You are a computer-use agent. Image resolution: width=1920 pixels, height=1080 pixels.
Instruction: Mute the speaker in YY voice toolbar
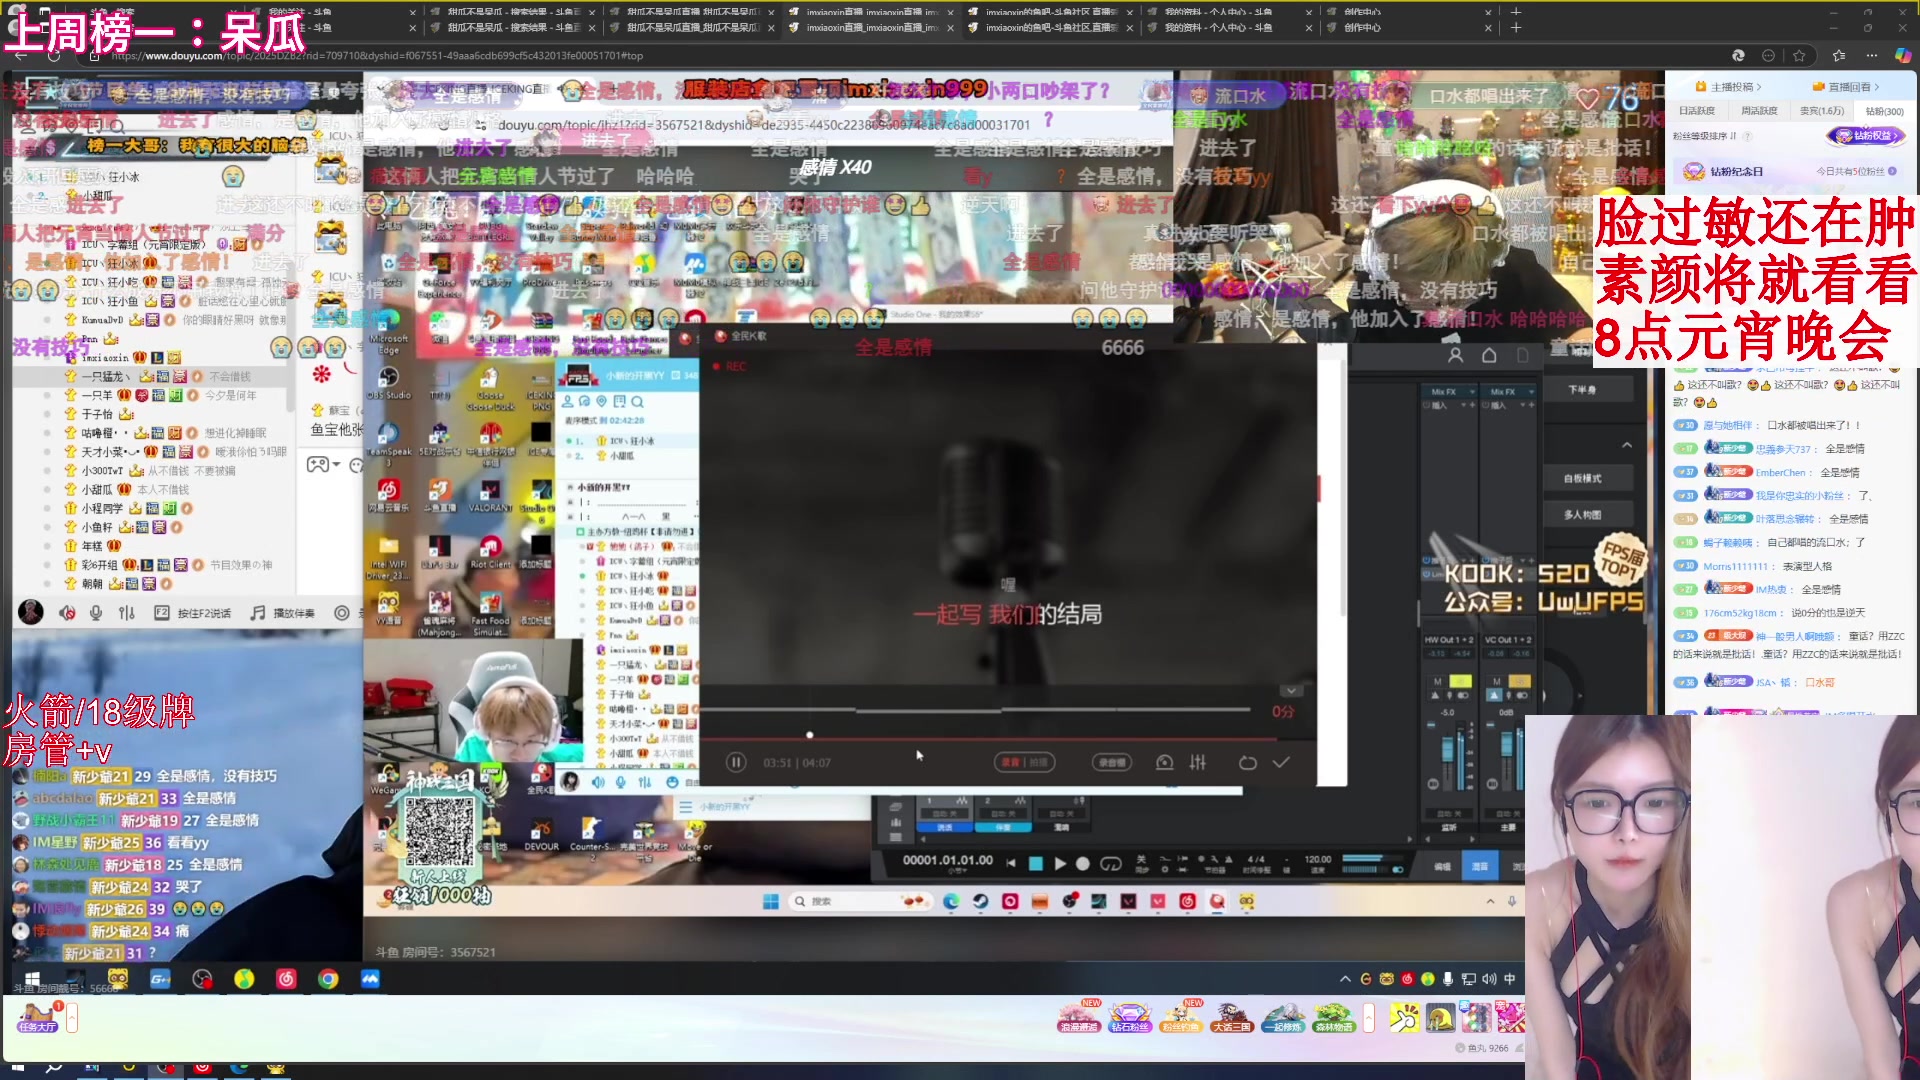pyautogui.click(x=66, y=613)
